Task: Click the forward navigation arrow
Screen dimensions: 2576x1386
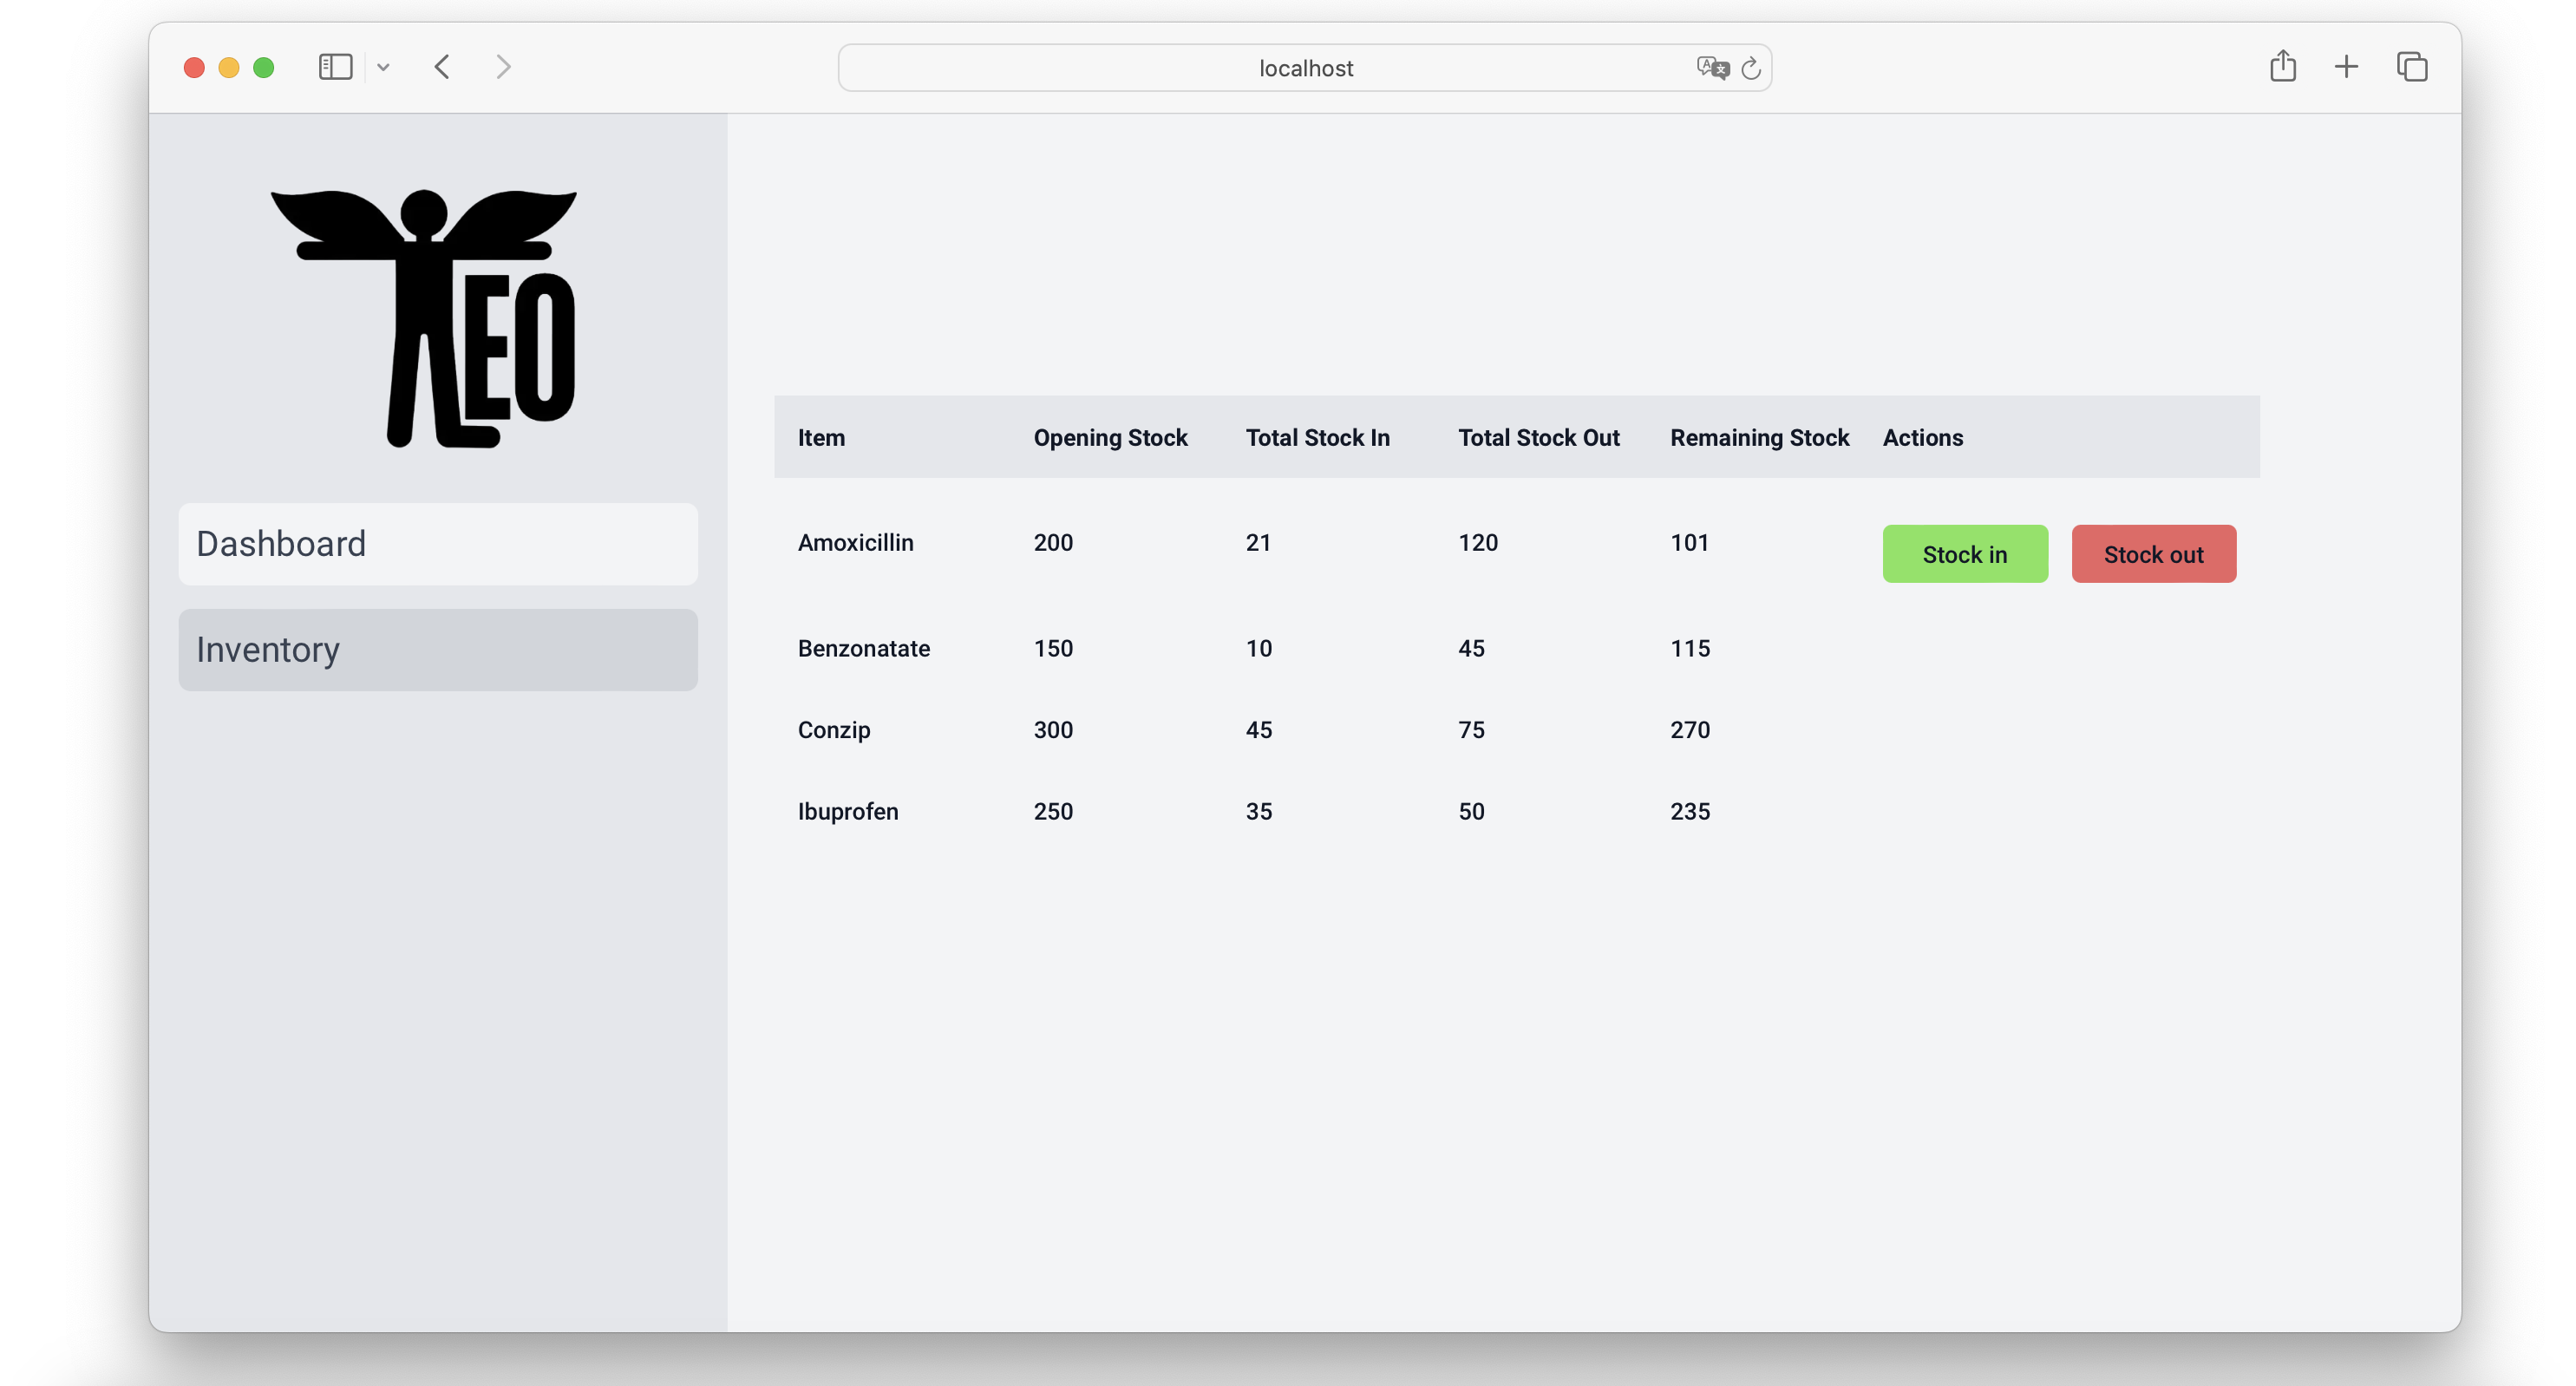Action: [503, 67]
